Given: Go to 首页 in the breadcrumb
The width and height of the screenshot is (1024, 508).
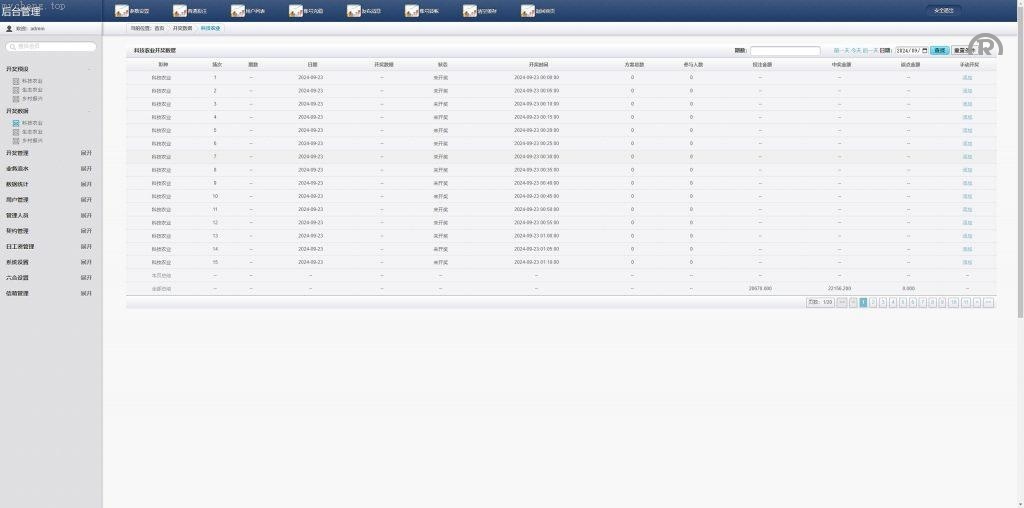Looking at the screenshot, I should (158, 29).
